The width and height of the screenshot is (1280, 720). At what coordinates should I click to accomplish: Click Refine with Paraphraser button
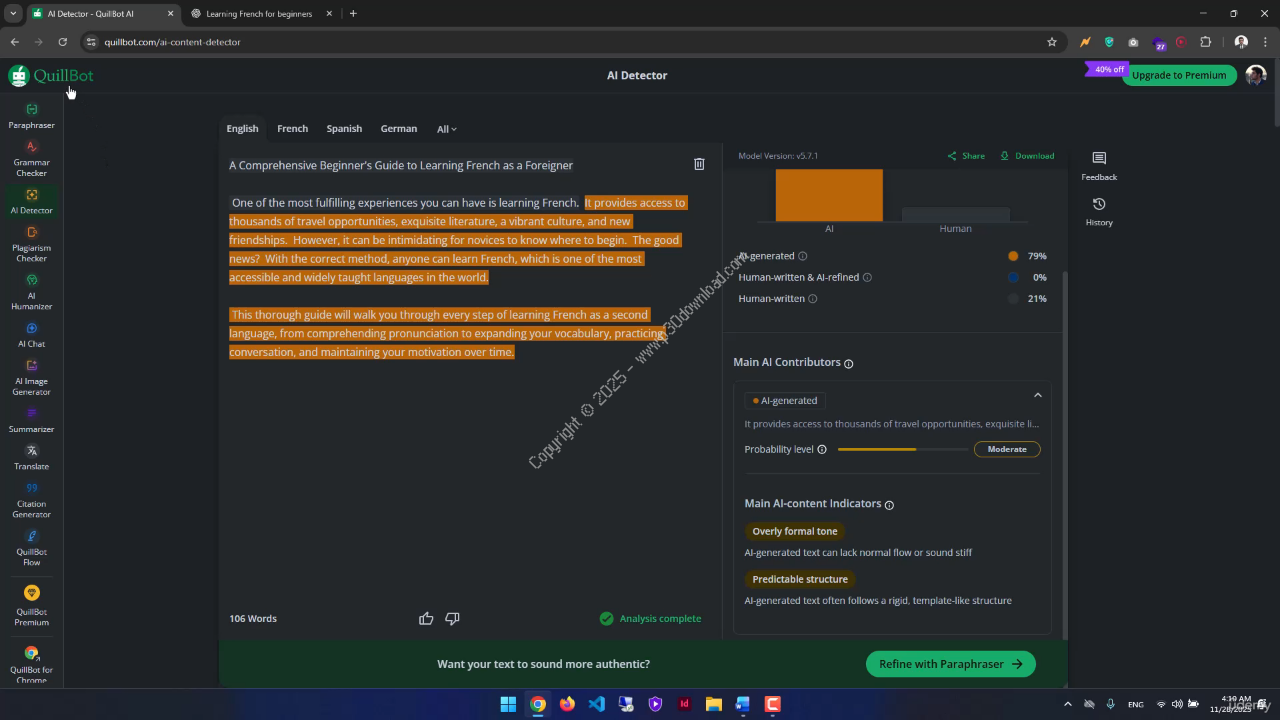[x=950, y=664]
